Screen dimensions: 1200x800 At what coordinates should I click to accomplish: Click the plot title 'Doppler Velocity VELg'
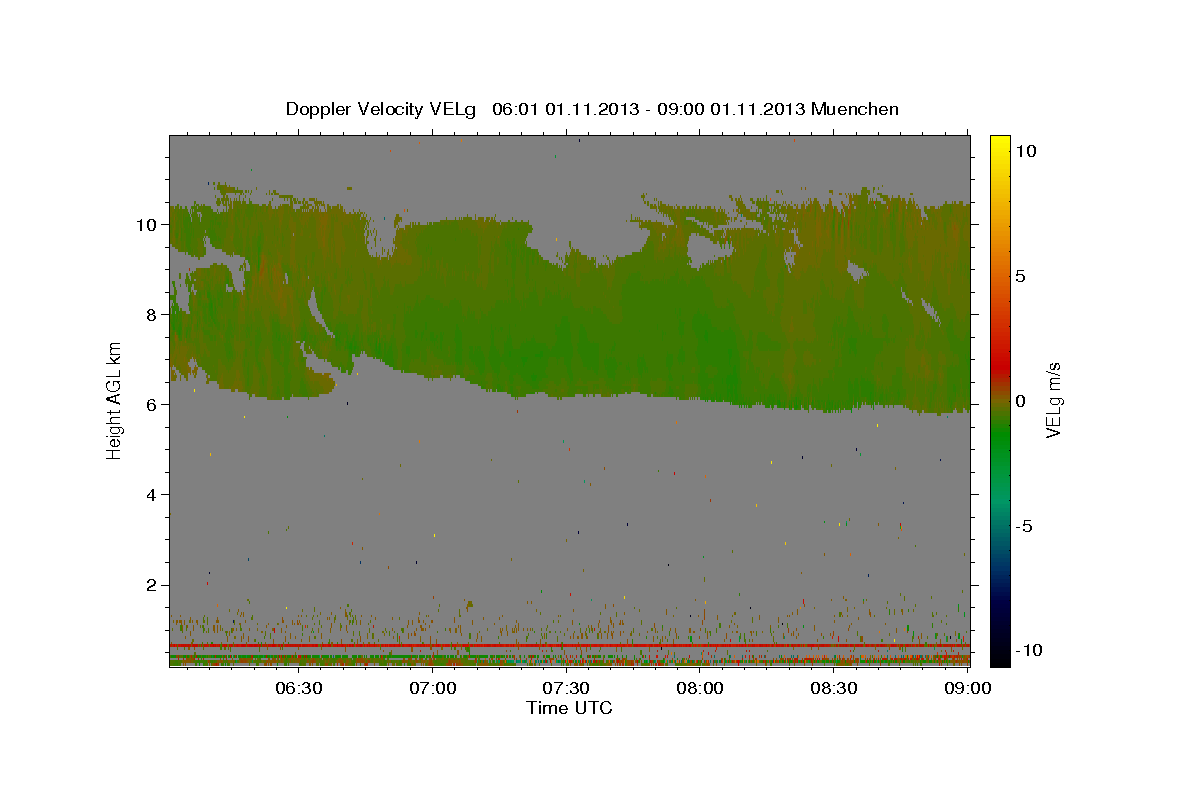click(382, 109)
